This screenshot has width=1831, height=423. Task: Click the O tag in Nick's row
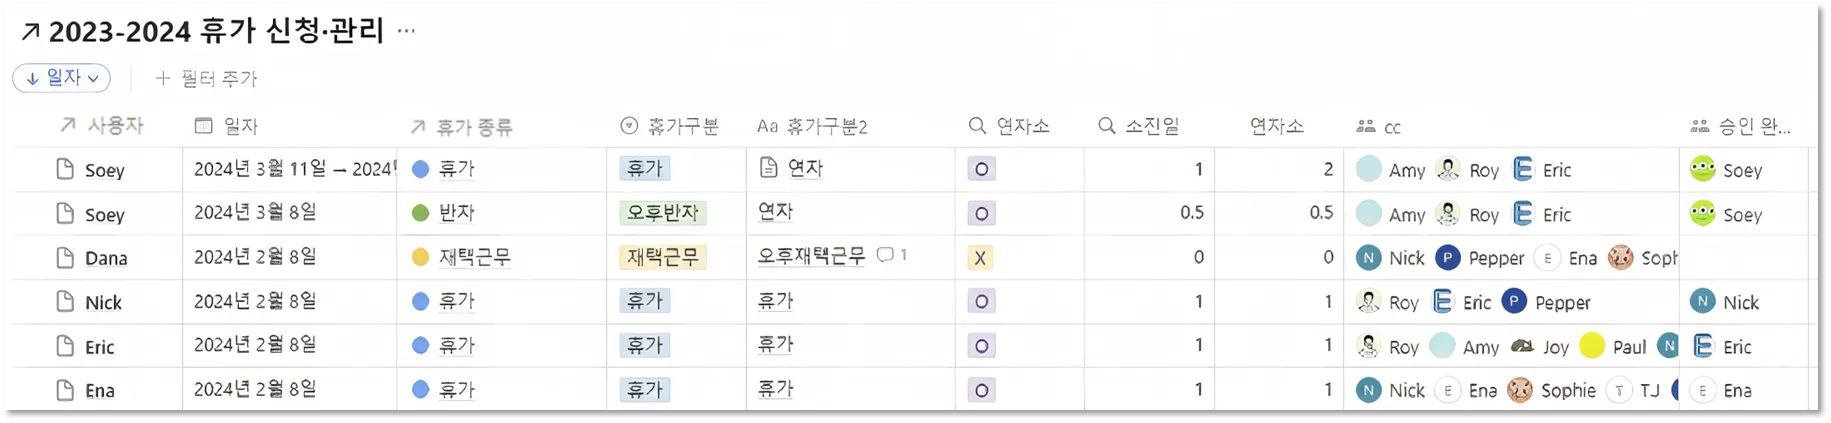coord(981,302)
